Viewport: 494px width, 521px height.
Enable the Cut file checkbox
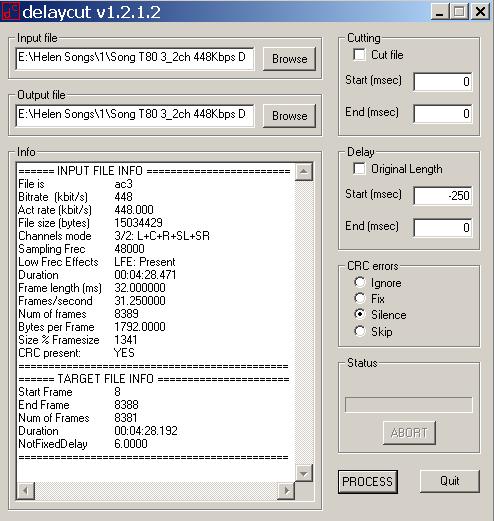359,55
